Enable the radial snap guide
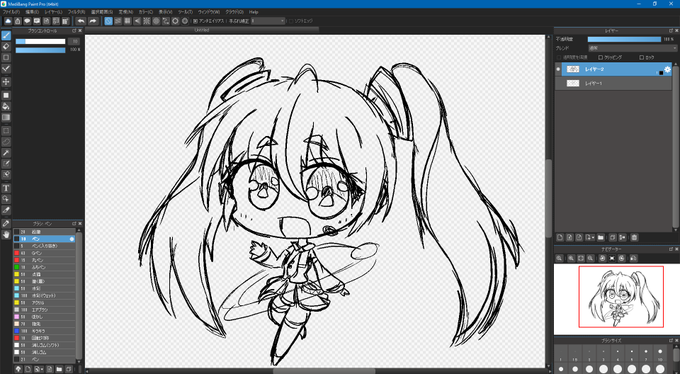The width and height of the screenshot is (680, 374). click(x=147, y=21)
